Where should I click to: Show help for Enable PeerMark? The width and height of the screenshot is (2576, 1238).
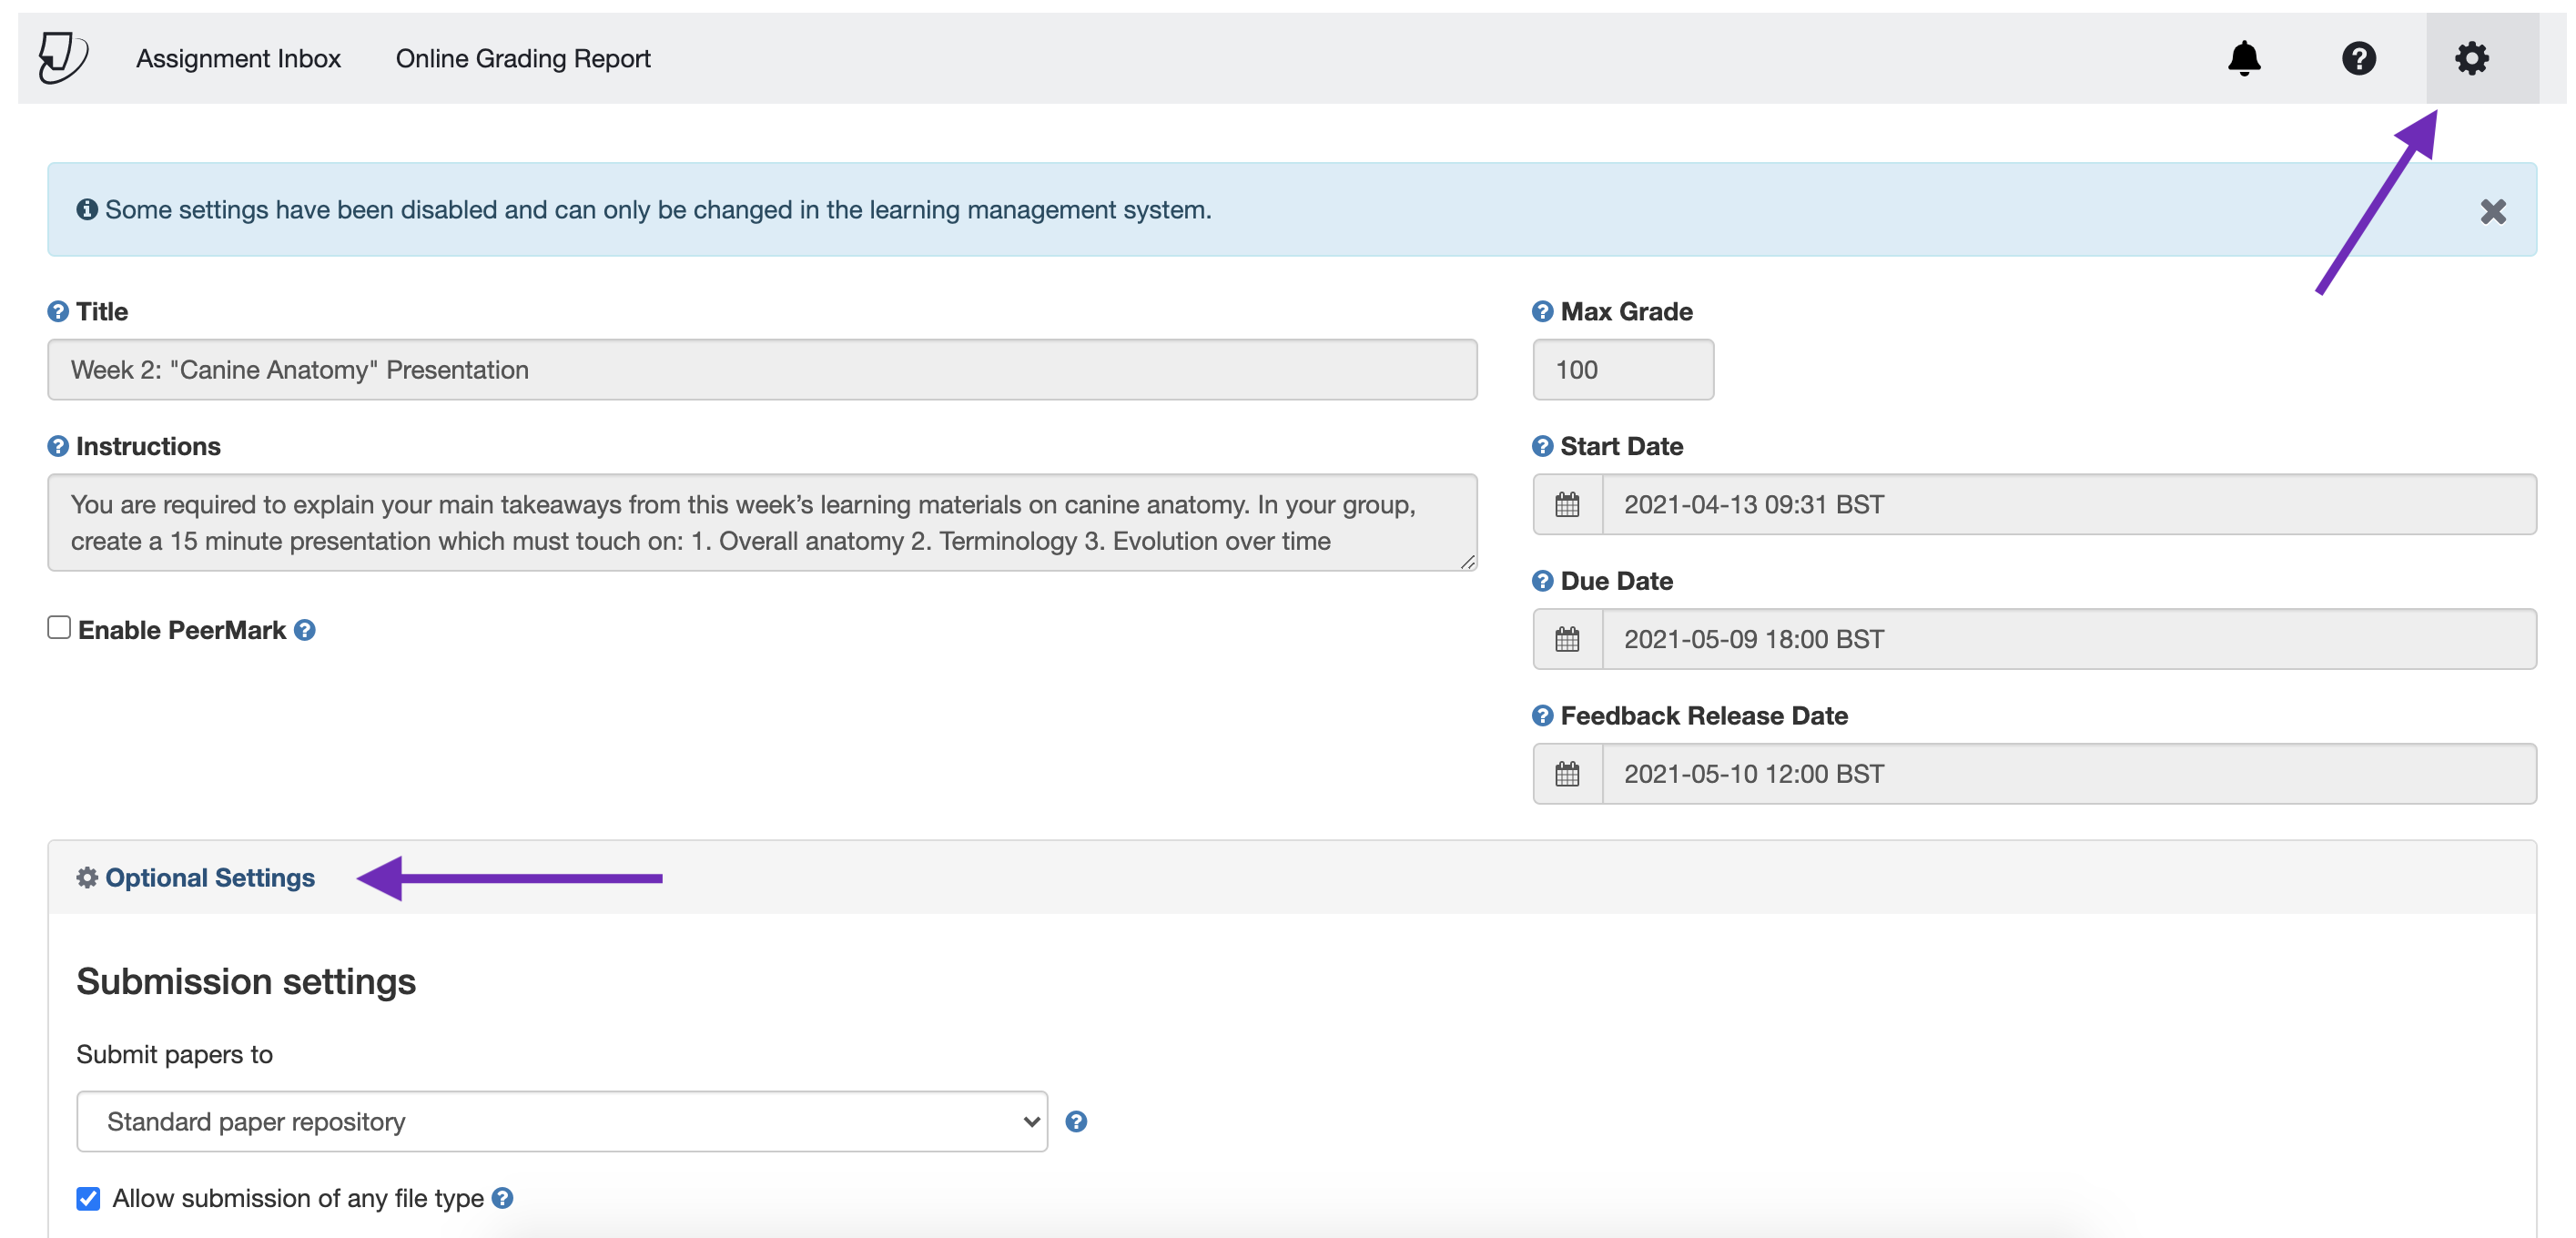(x=305, y=630)
